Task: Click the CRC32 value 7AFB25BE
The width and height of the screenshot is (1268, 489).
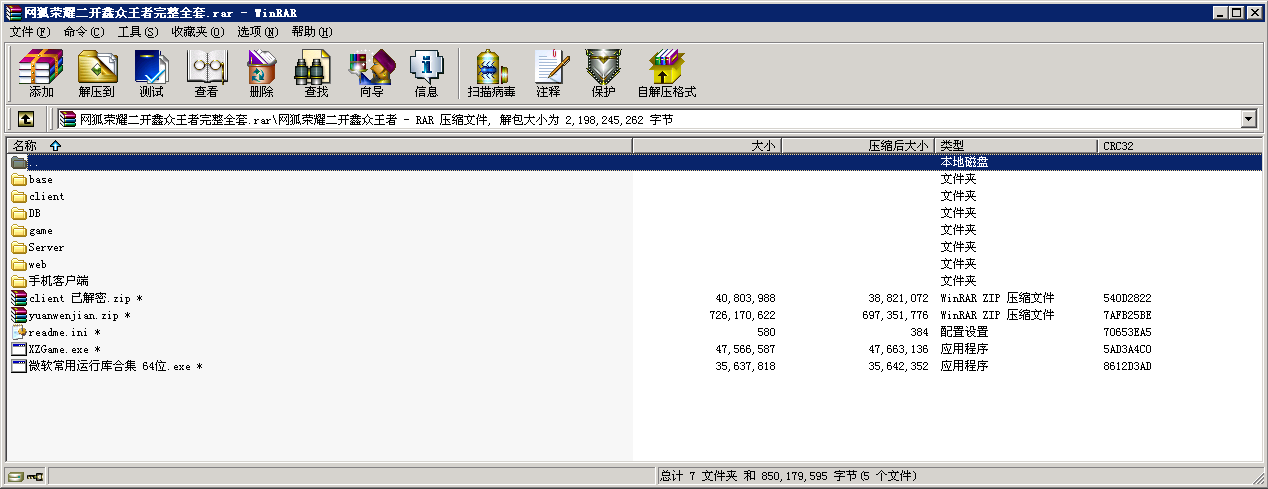Action: pyautogui.click(x=1127, y=316)
